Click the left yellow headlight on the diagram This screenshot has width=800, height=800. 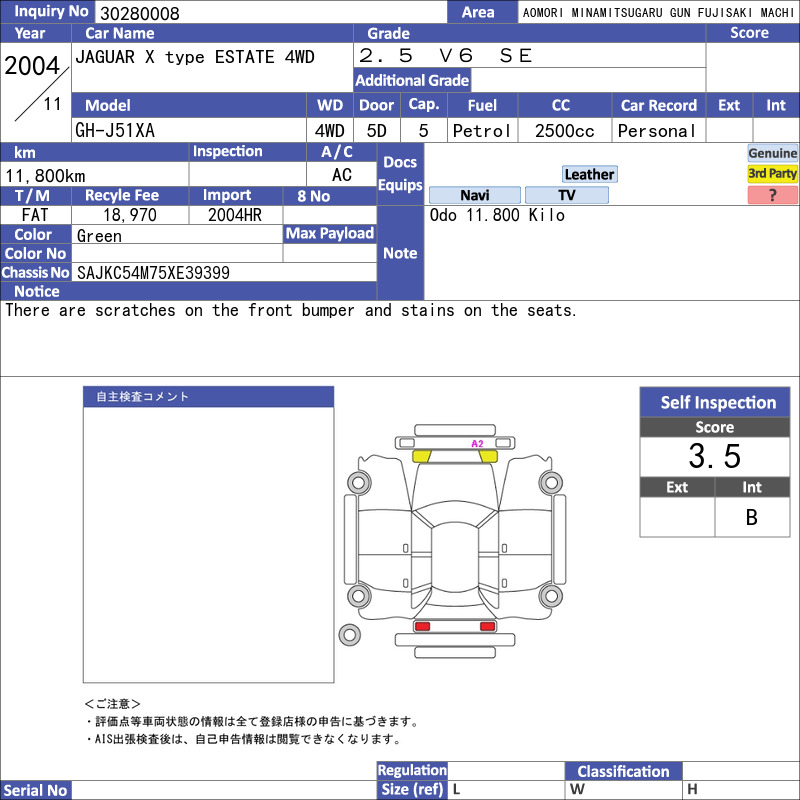coord(421,456)
